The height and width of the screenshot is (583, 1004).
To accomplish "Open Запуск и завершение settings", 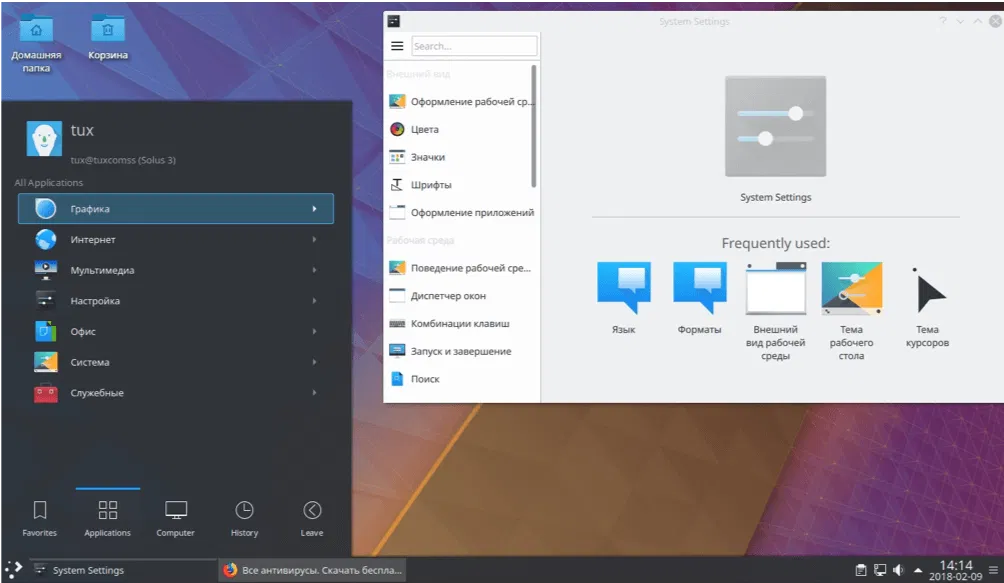I will (x=461, y=351).
